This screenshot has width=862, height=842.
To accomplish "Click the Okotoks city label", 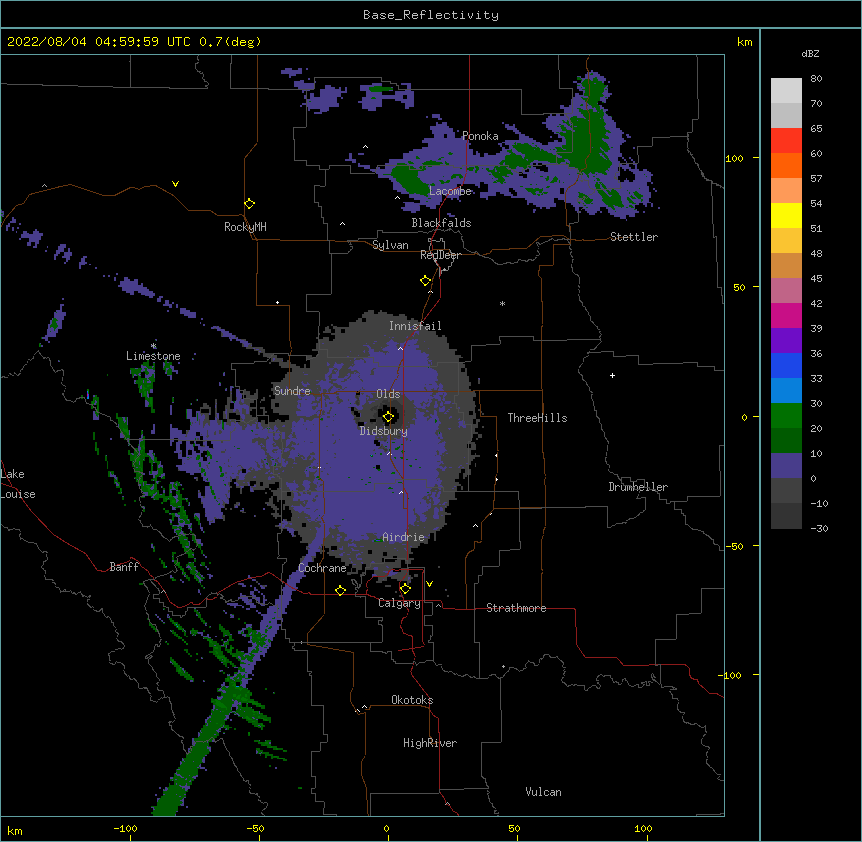I will 412,700.
